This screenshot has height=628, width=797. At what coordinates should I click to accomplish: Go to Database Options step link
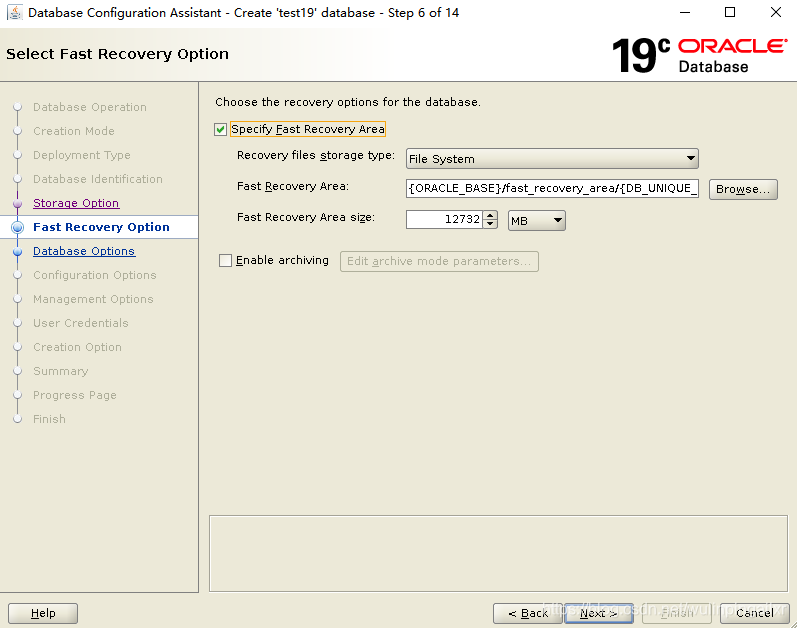(84, 251)
